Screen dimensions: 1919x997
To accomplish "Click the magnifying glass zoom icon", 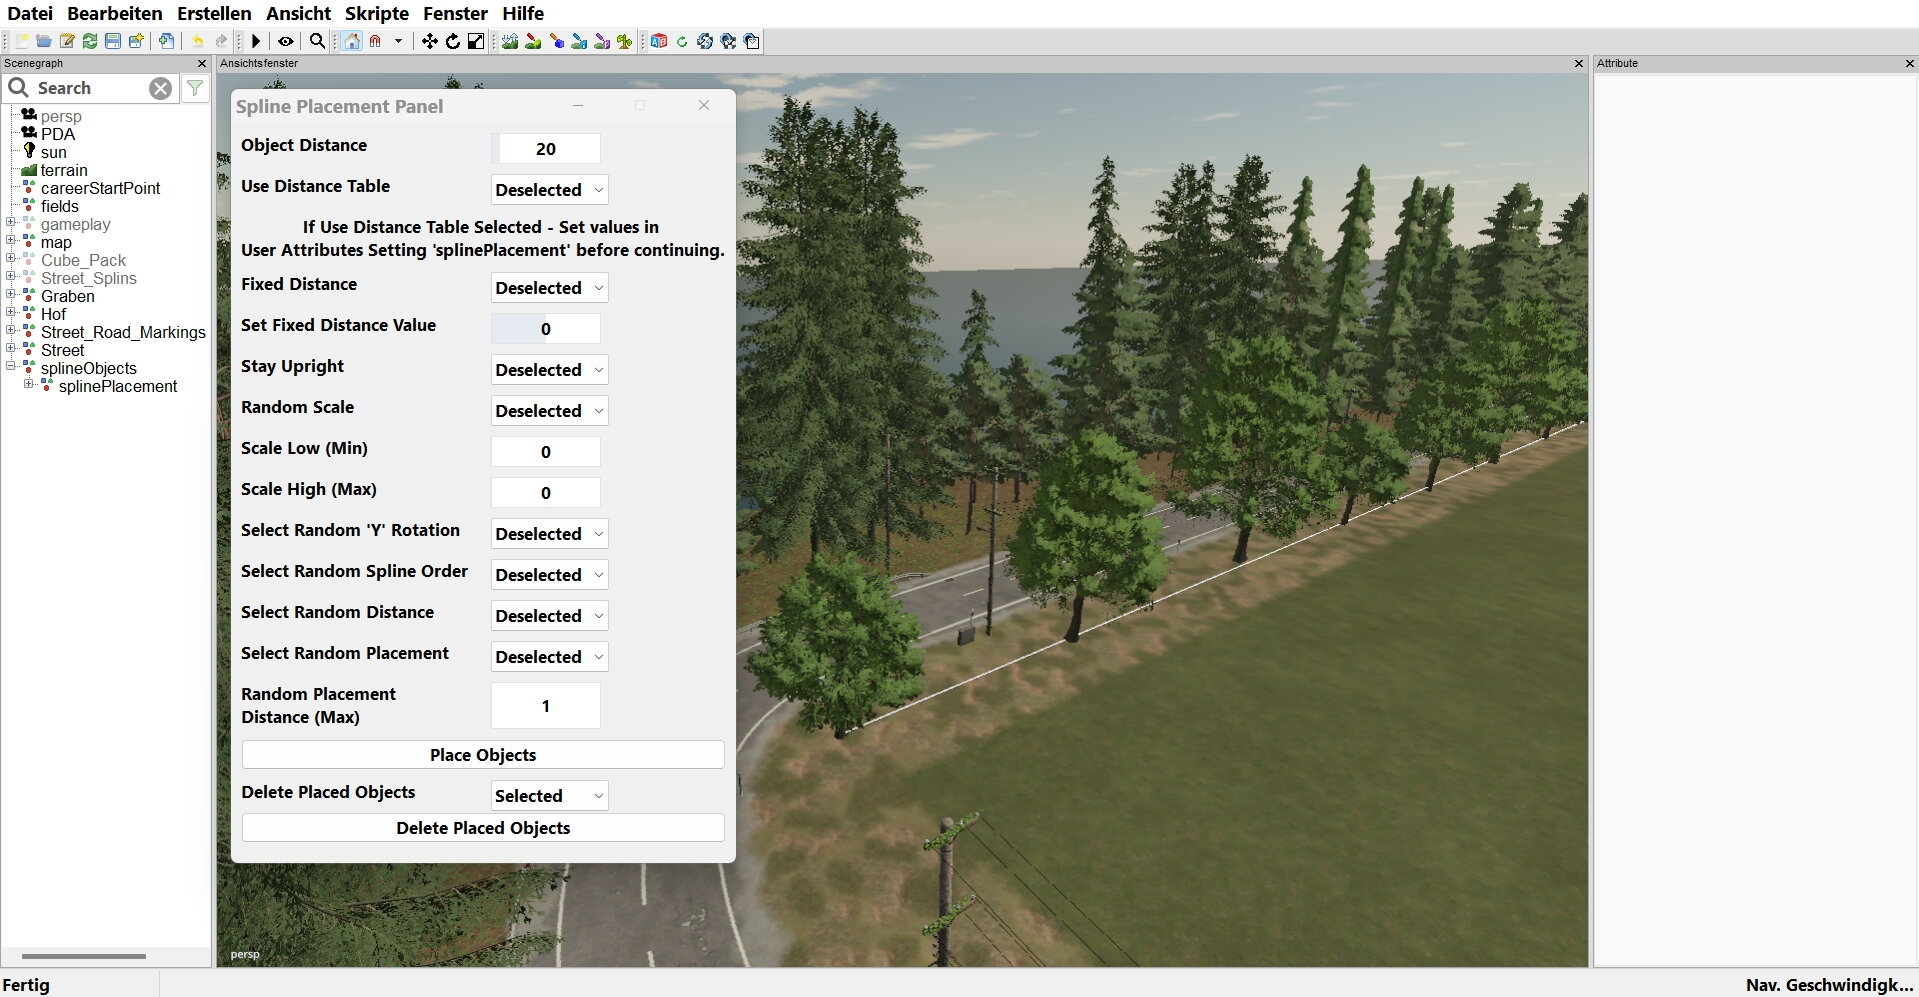I will 317,41.
